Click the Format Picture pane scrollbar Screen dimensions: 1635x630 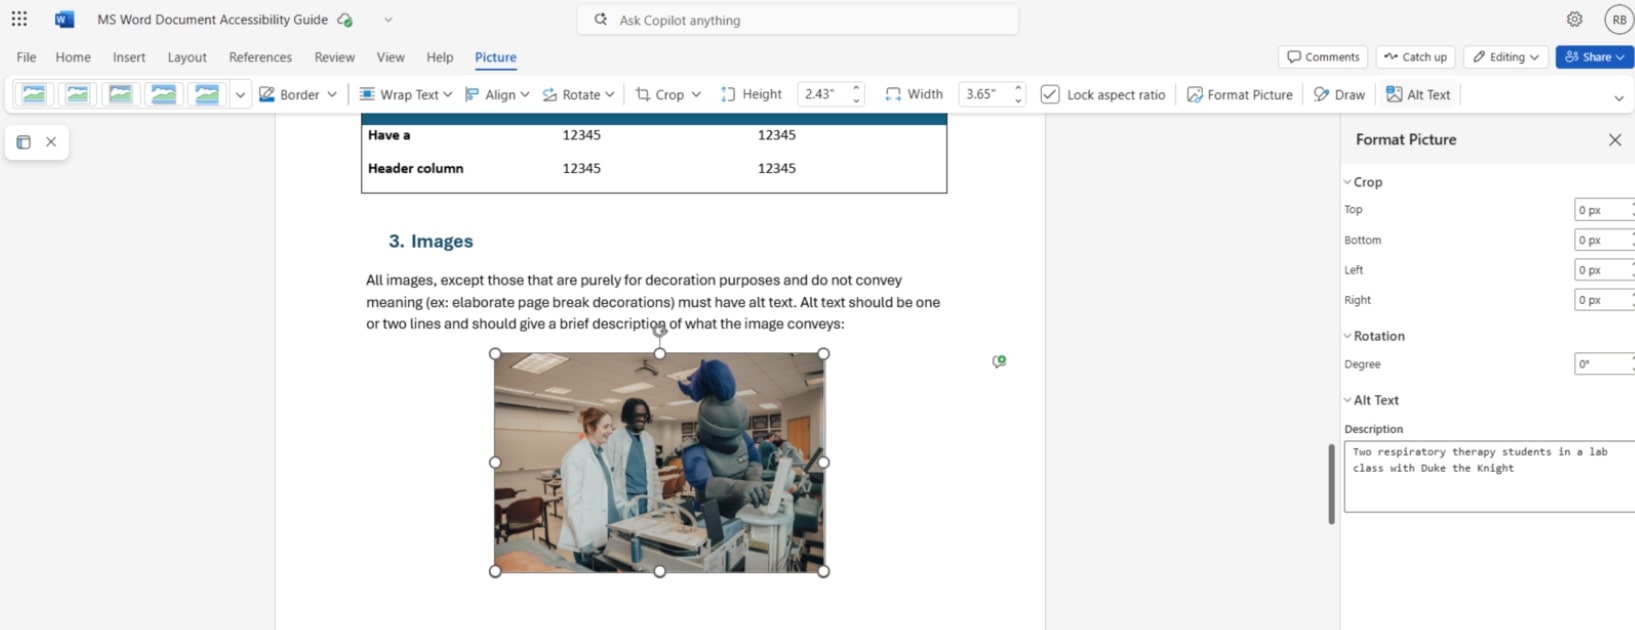click(x=1331, y=484)
